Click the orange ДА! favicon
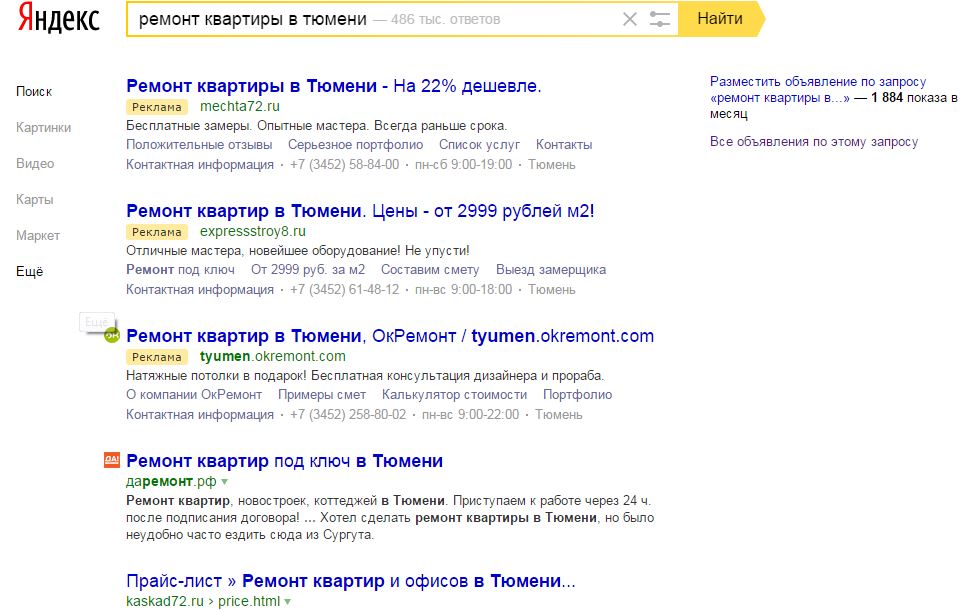Screen dimensions: 971x612 coord(112,460)
